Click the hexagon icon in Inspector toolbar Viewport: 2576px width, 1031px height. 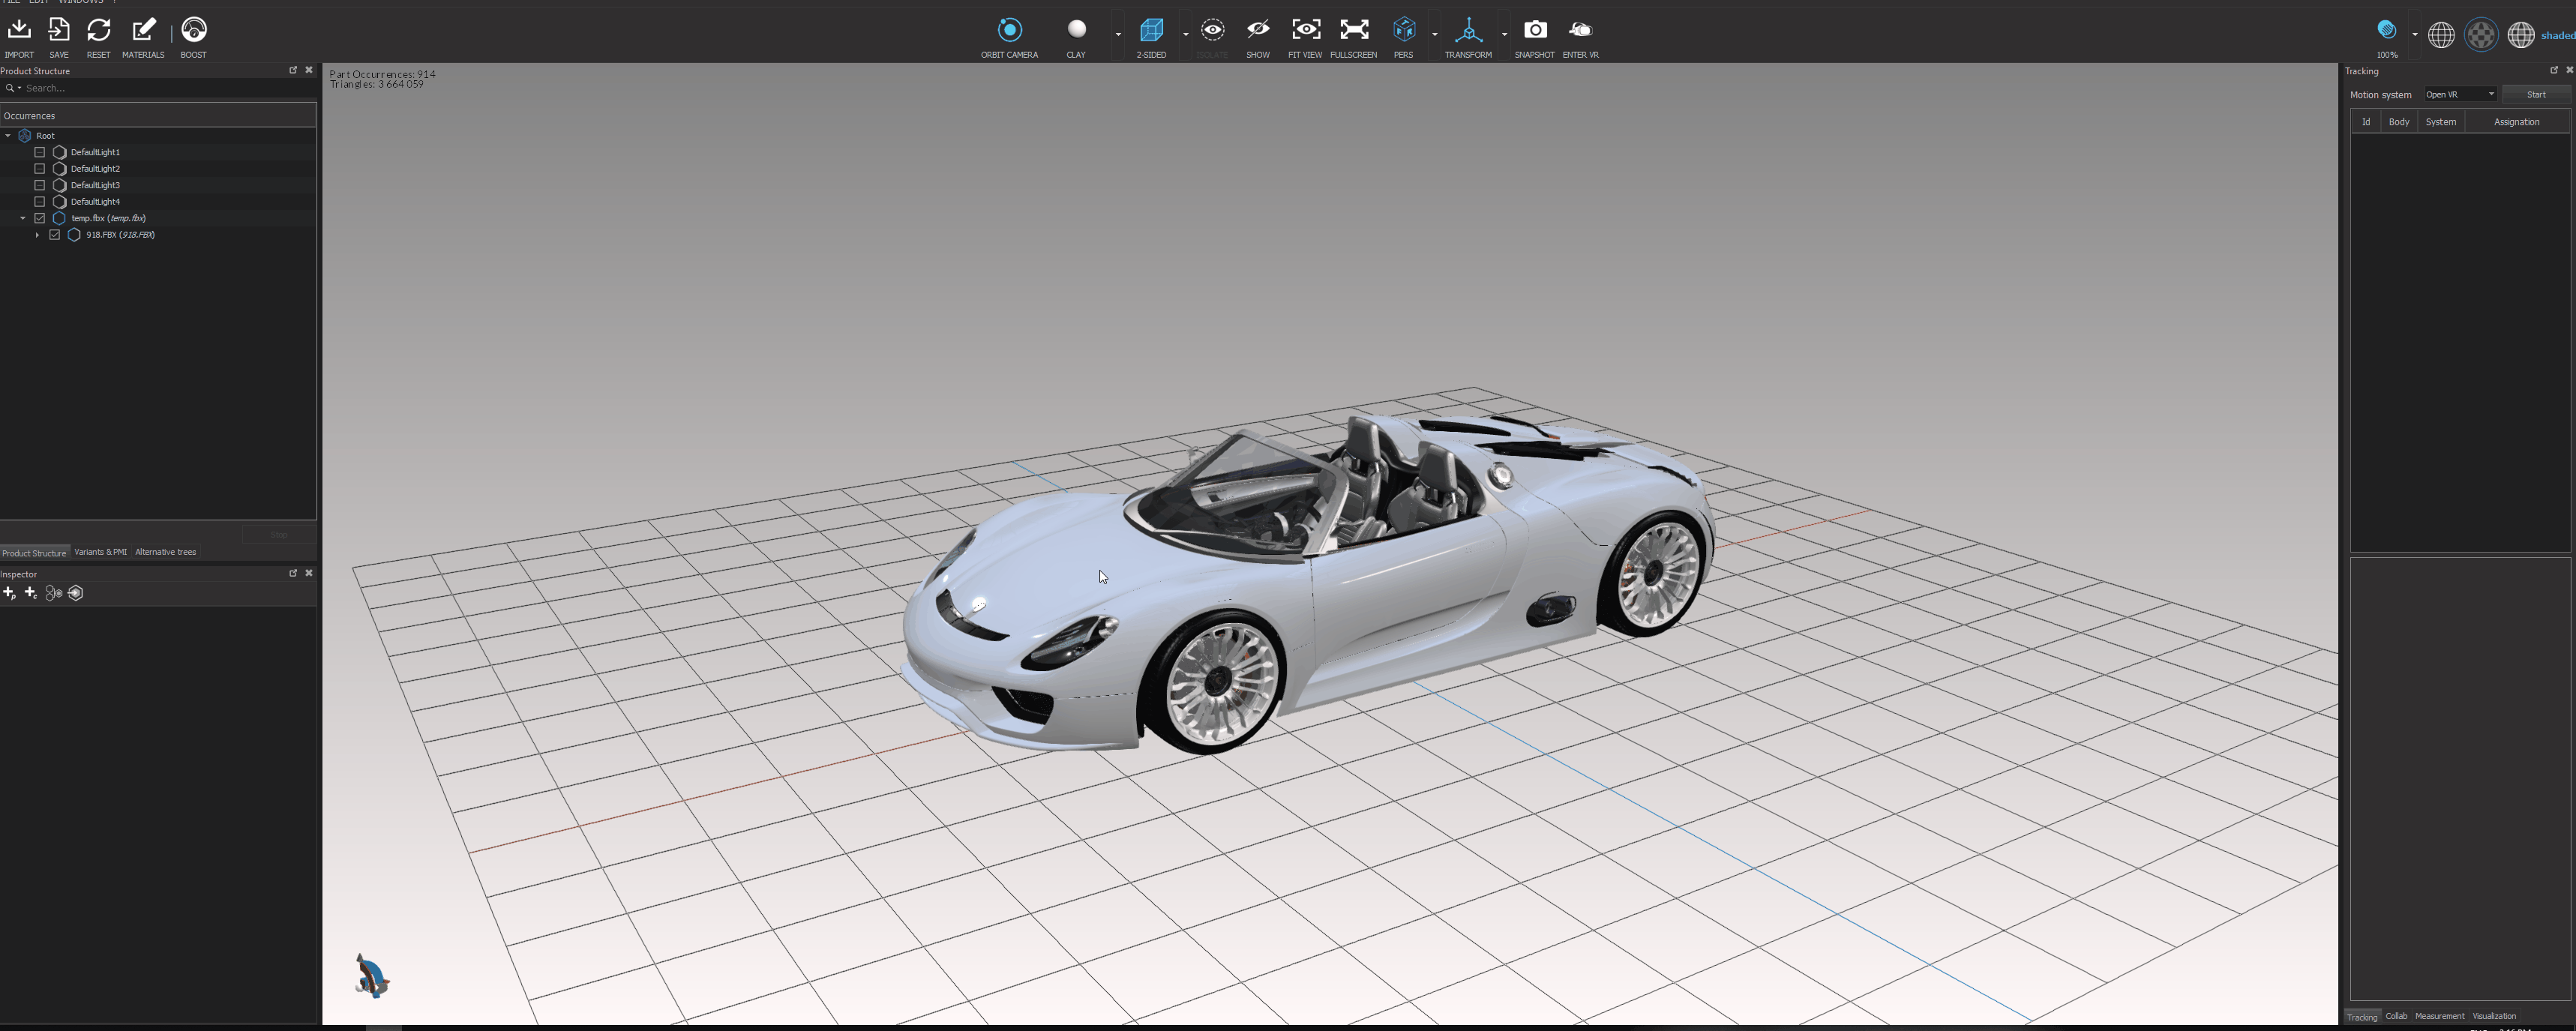(x=76, y=593)
